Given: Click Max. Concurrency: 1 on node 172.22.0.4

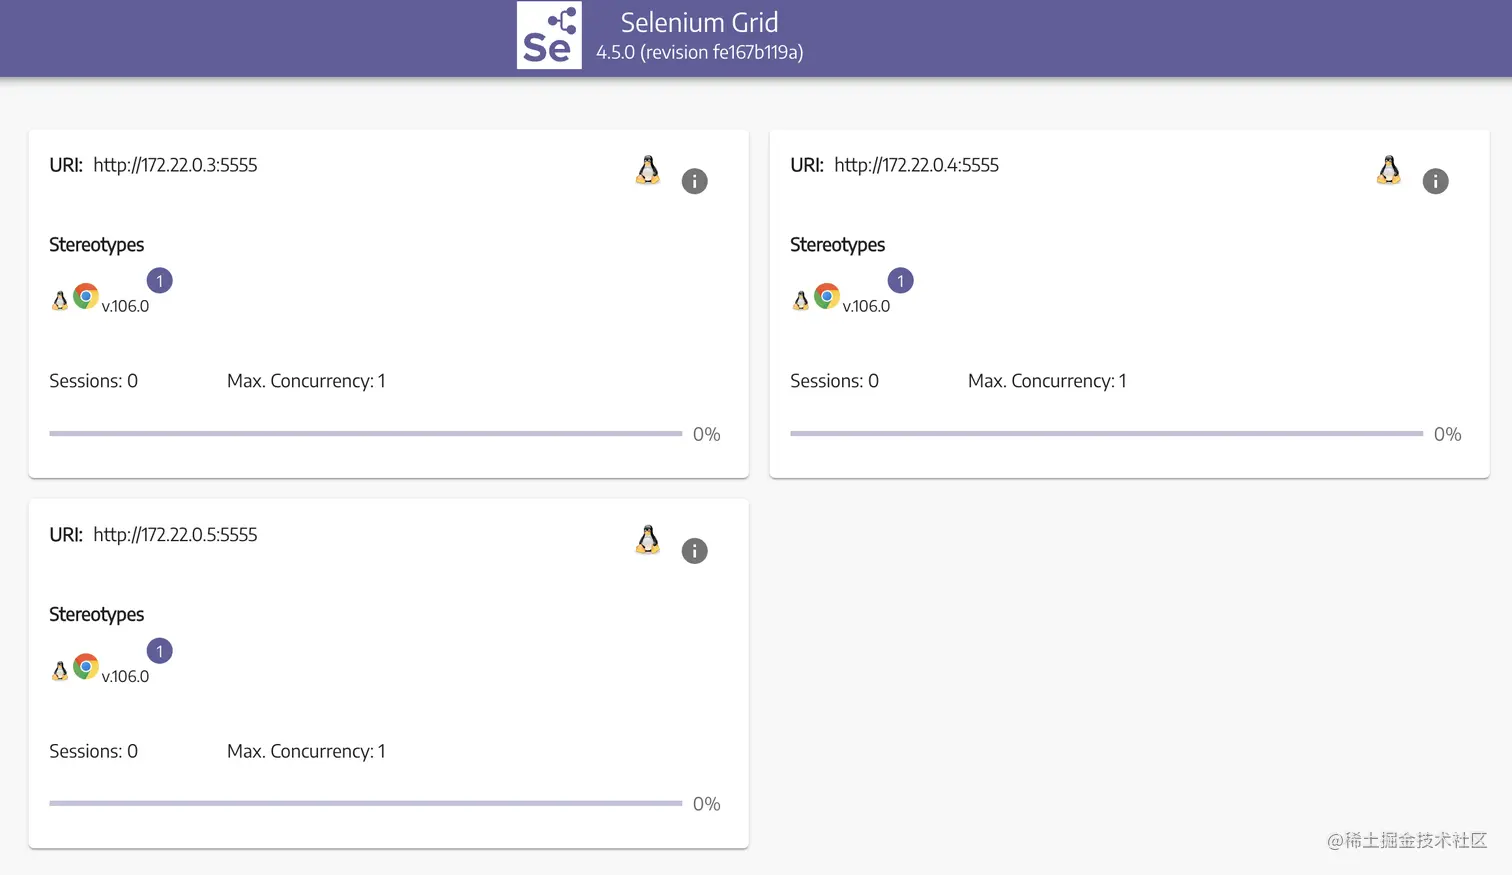Looking at the screenshot, I should [1047, 381].
